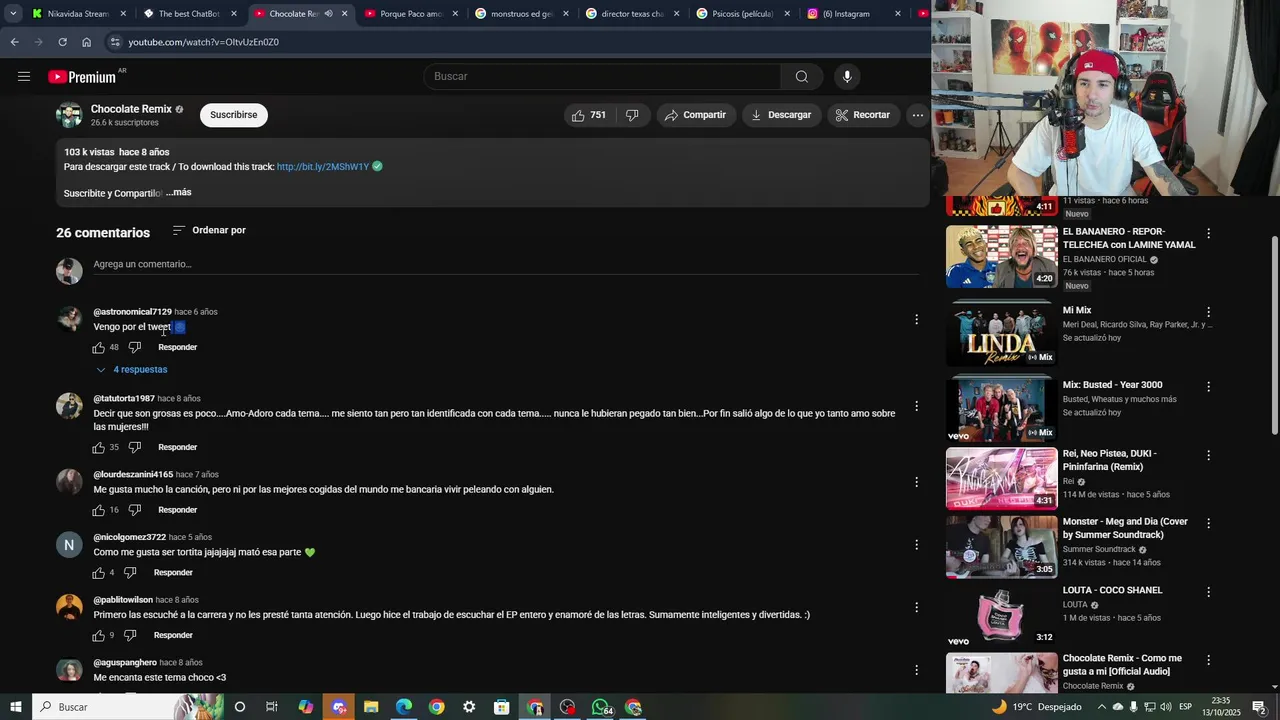Open options menu for @tatutorta1987 comment

point(916,406)
